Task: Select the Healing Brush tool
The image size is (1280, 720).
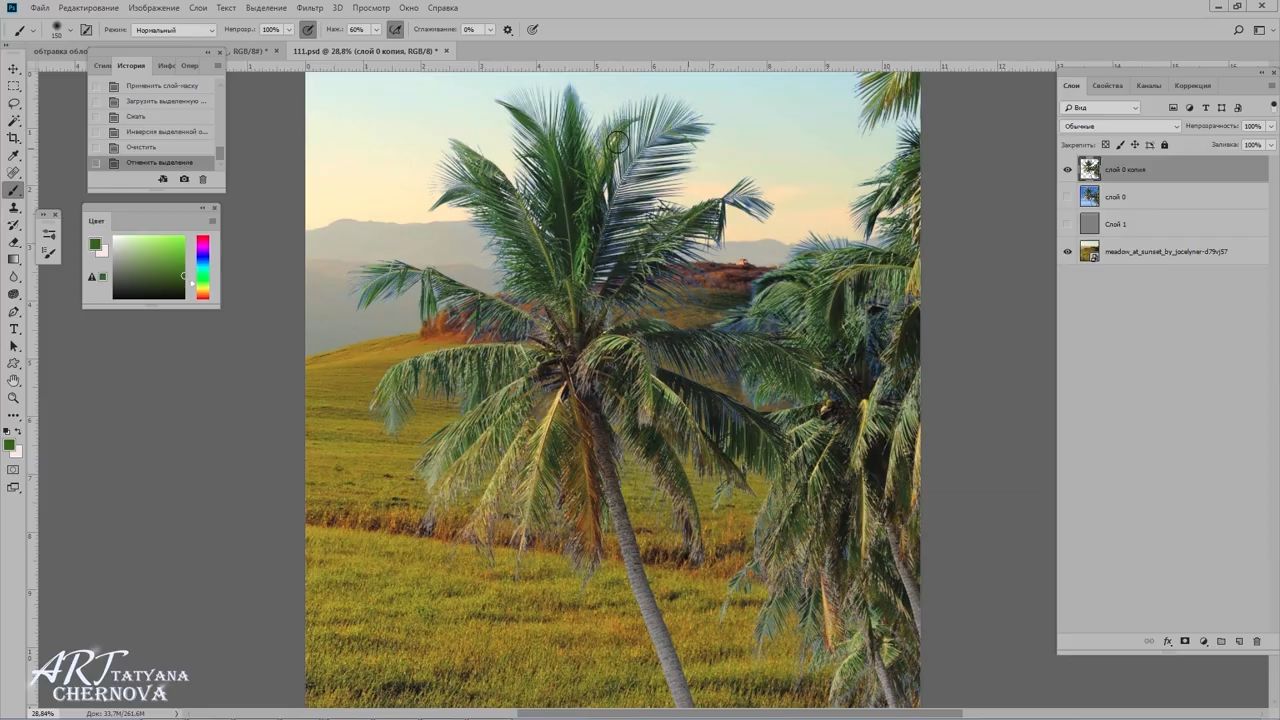Action: [14, 172]
